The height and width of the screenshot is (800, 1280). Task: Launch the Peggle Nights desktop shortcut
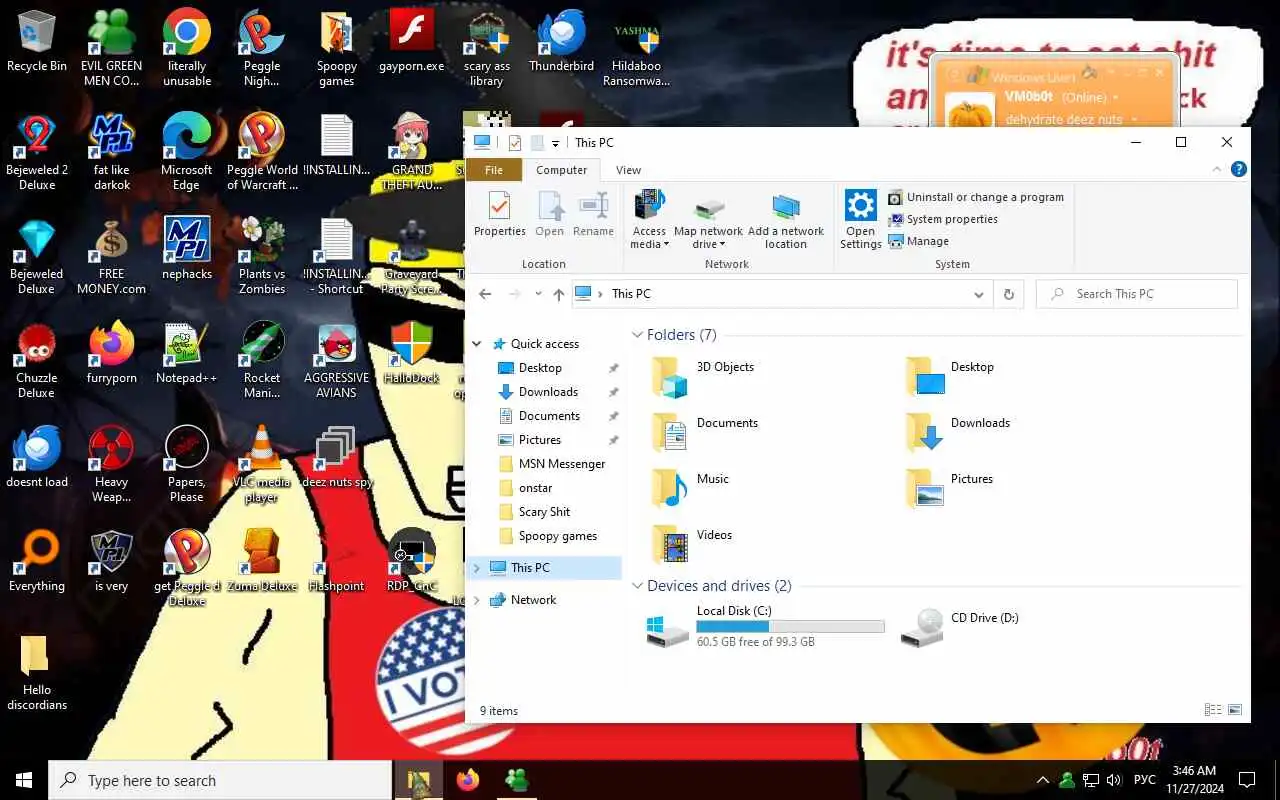[262, 48]
